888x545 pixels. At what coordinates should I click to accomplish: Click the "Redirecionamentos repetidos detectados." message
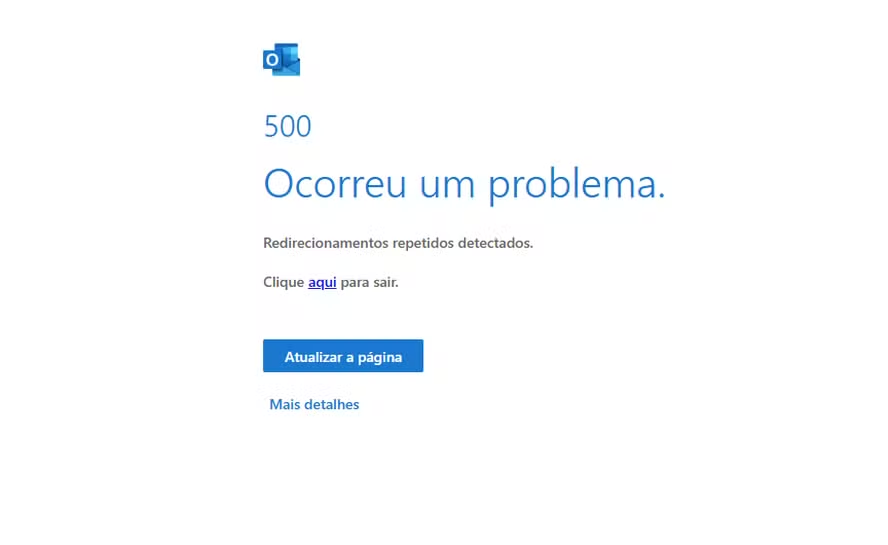coord(398,243)
